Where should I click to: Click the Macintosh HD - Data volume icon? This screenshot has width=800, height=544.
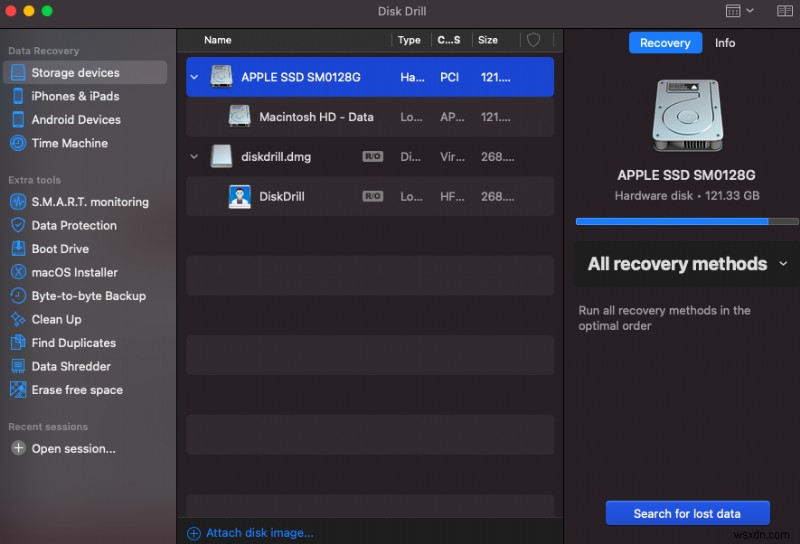[x=239, y=116]
